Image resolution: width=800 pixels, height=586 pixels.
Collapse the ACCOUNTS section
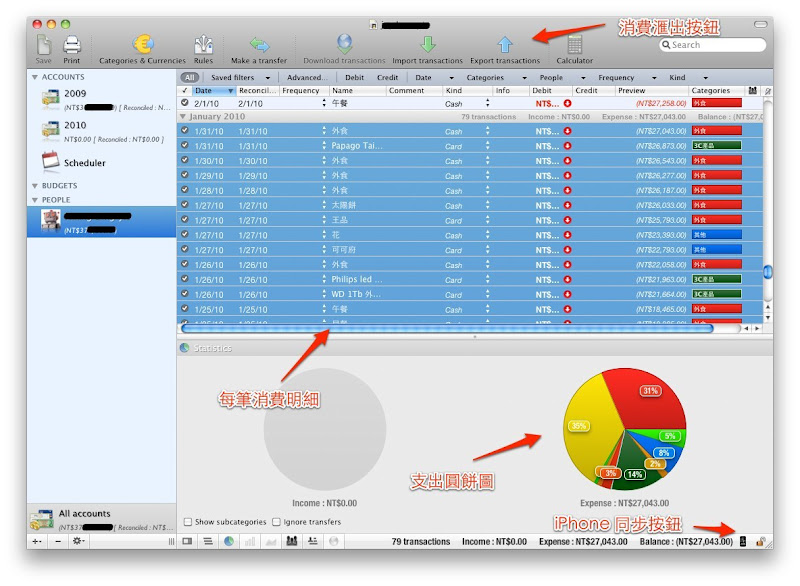(35, 77)
